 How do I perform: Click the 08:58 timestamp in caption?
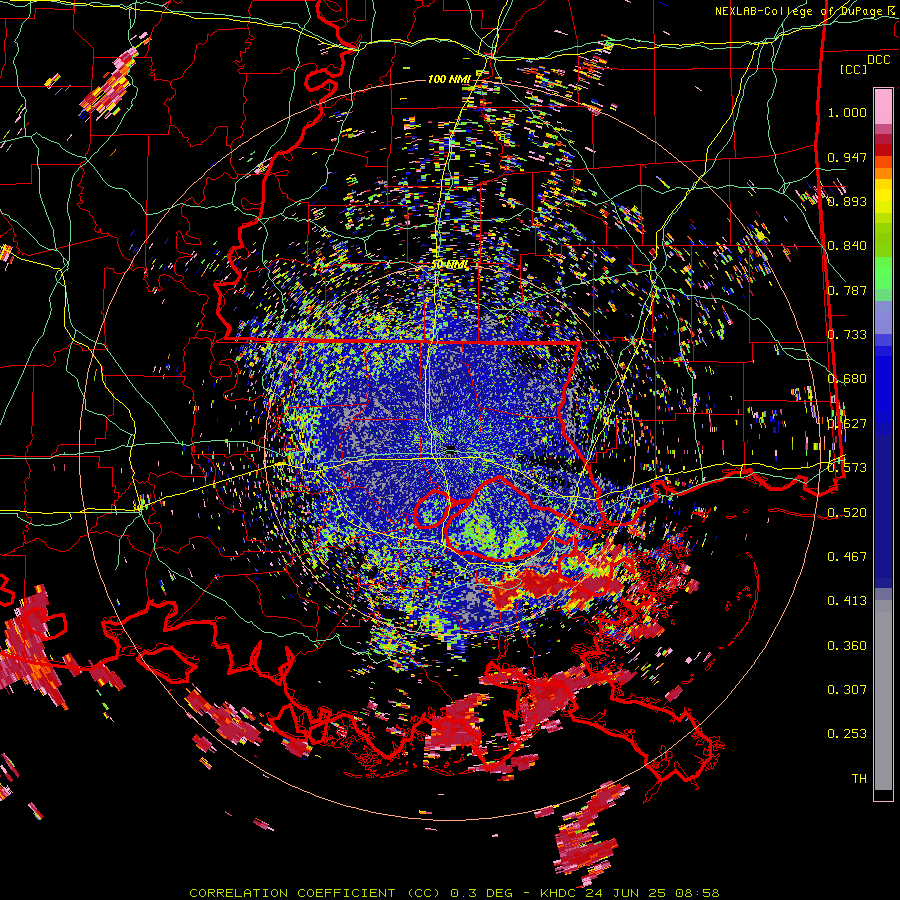click(x=697, y=893)
